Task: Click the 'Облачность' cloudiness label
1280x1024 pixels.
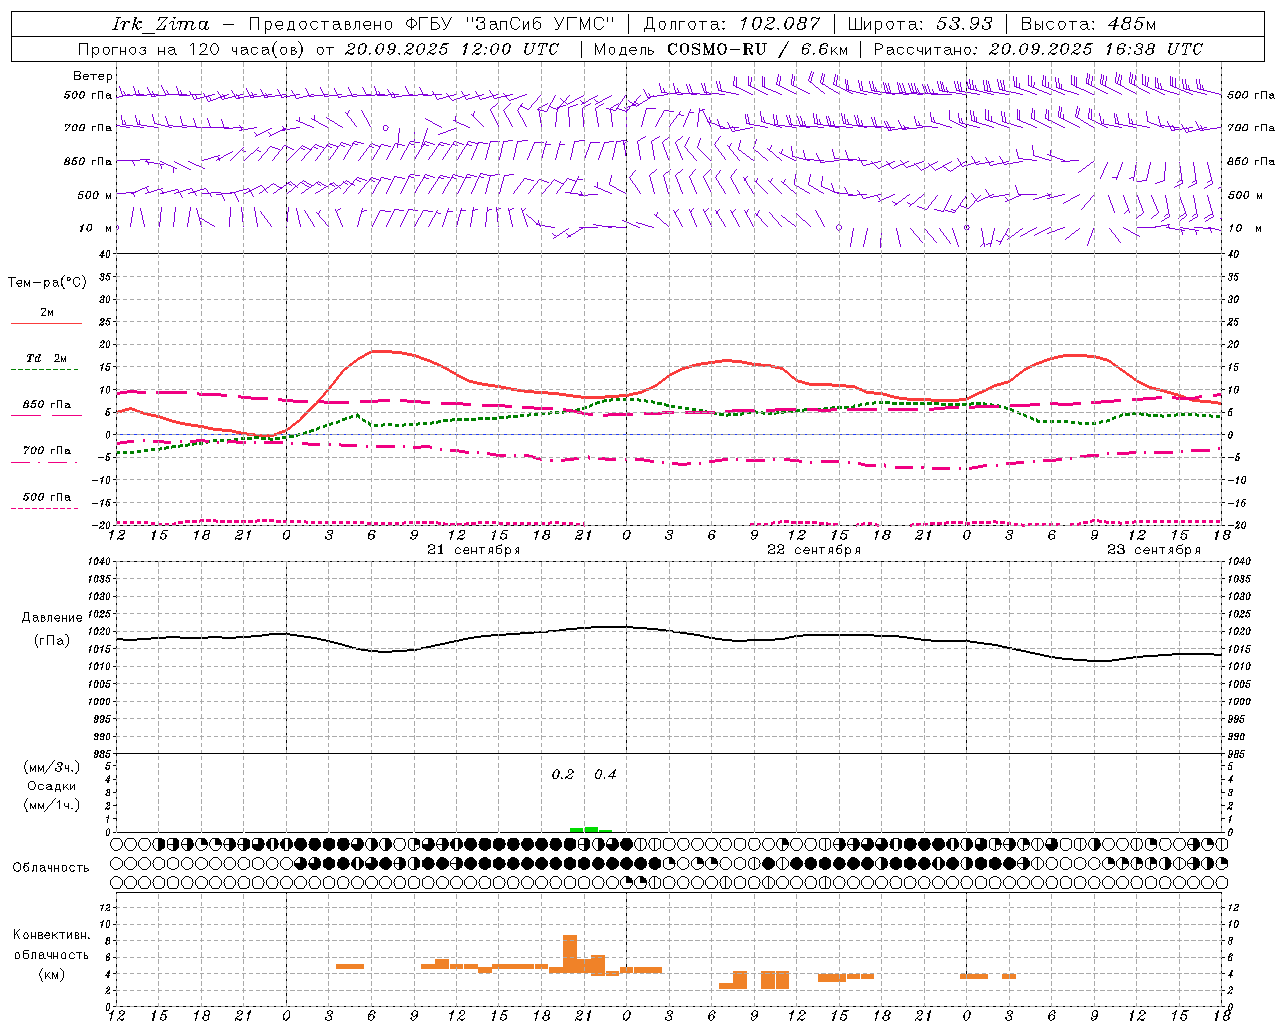Action: (51, 868)
